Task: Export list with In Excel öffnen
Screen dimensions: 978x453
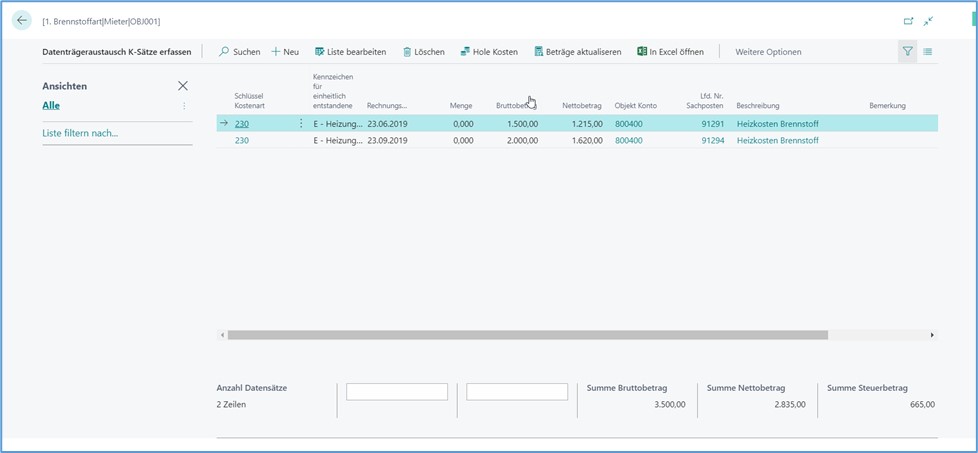Action: tap(670, 52)
